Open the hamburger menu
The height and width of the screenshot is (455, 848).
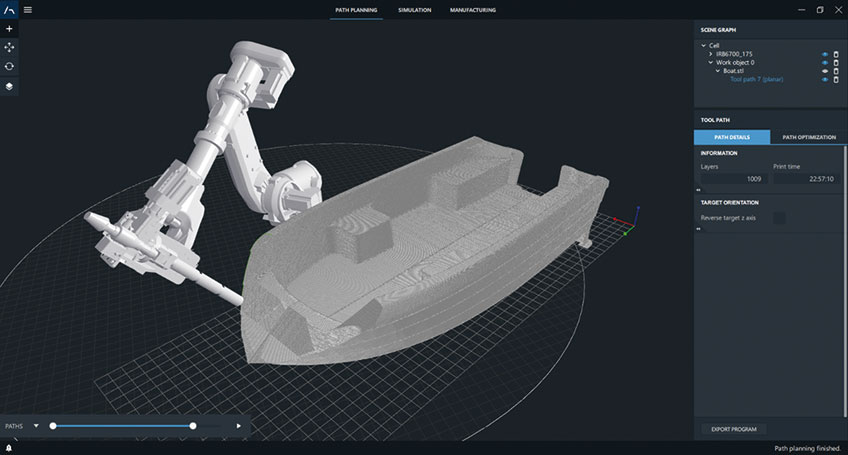pyautogui.click(x=27, y=10)
